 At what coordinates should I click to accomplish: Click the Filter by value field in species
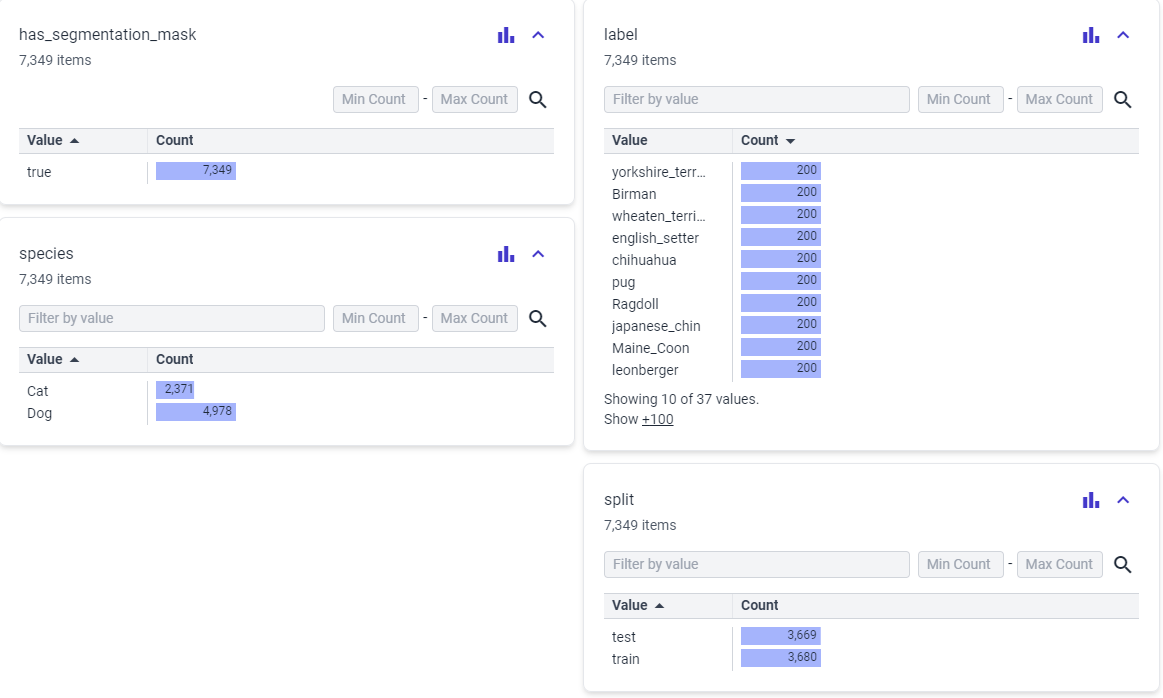pos(172,318)
